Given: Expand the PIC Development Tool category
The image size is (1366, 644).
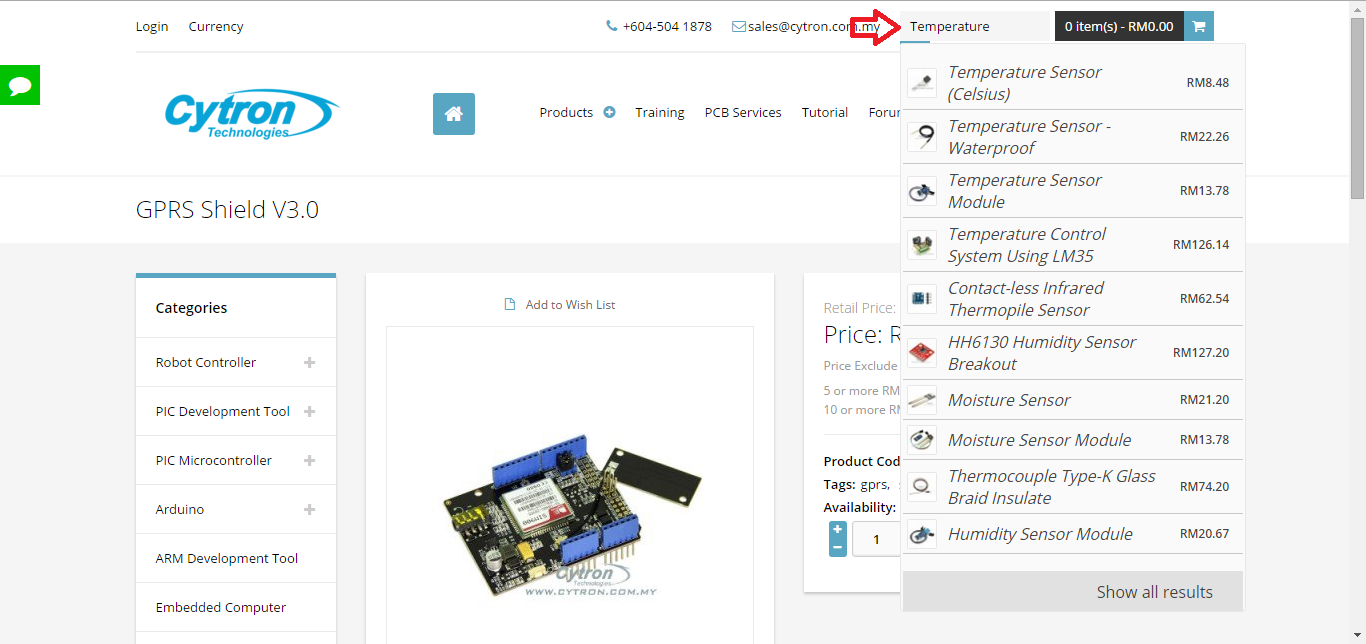Looking at the screenshot, I should tap(310, 412).
